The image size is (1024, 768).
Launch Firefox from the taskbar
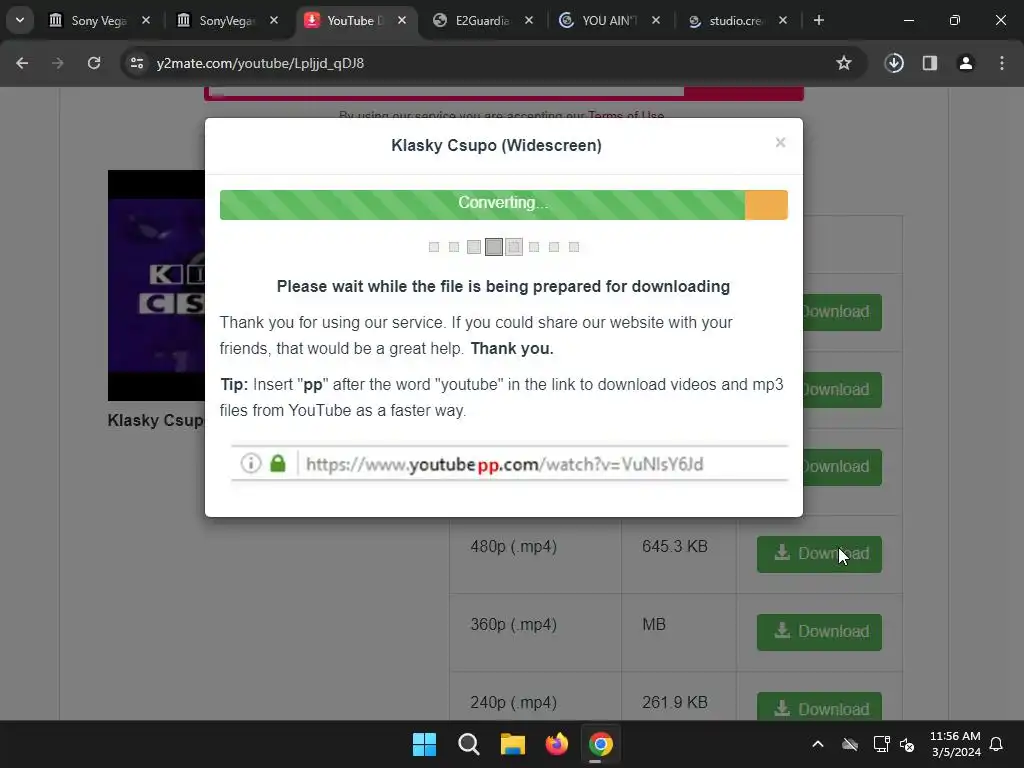pyautogui.click(x=556, y=744)
